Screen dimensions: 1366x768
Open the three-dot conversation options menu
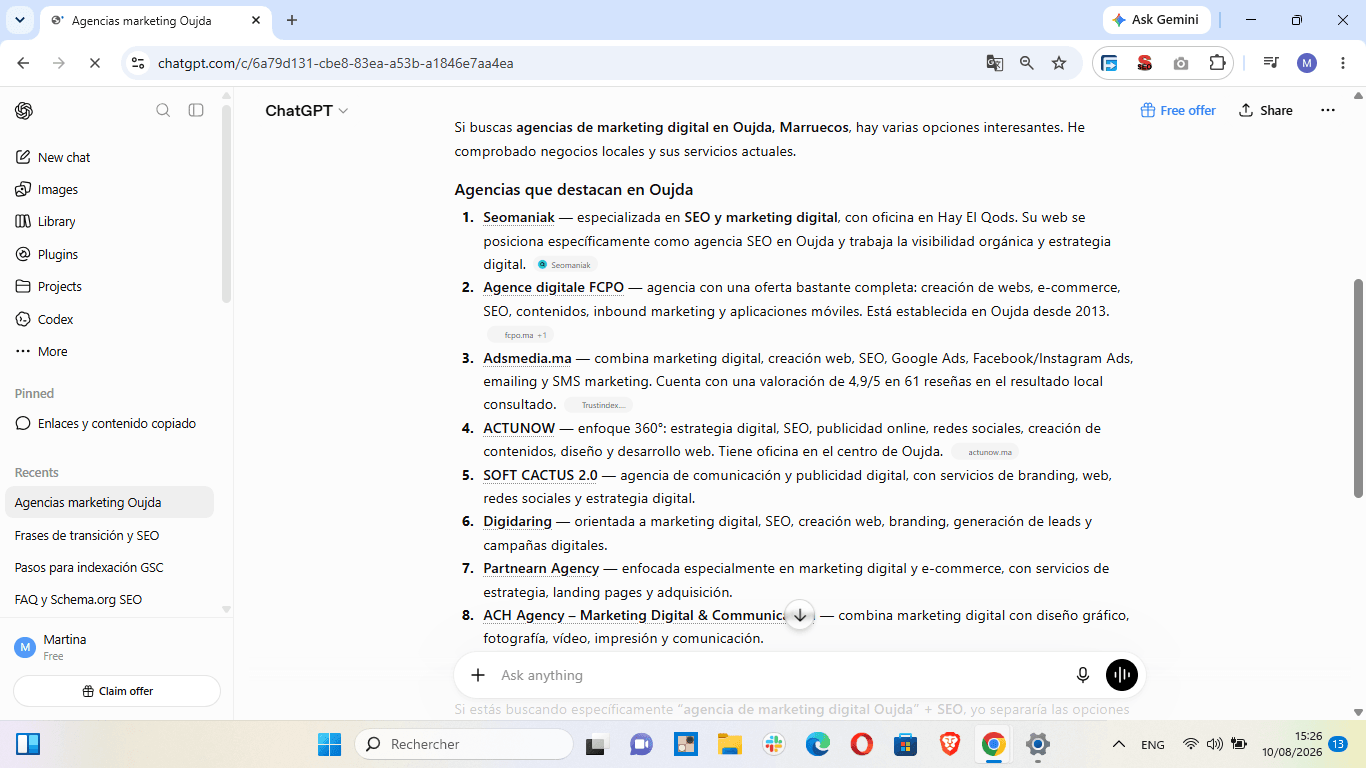[x=1328, y=110]
